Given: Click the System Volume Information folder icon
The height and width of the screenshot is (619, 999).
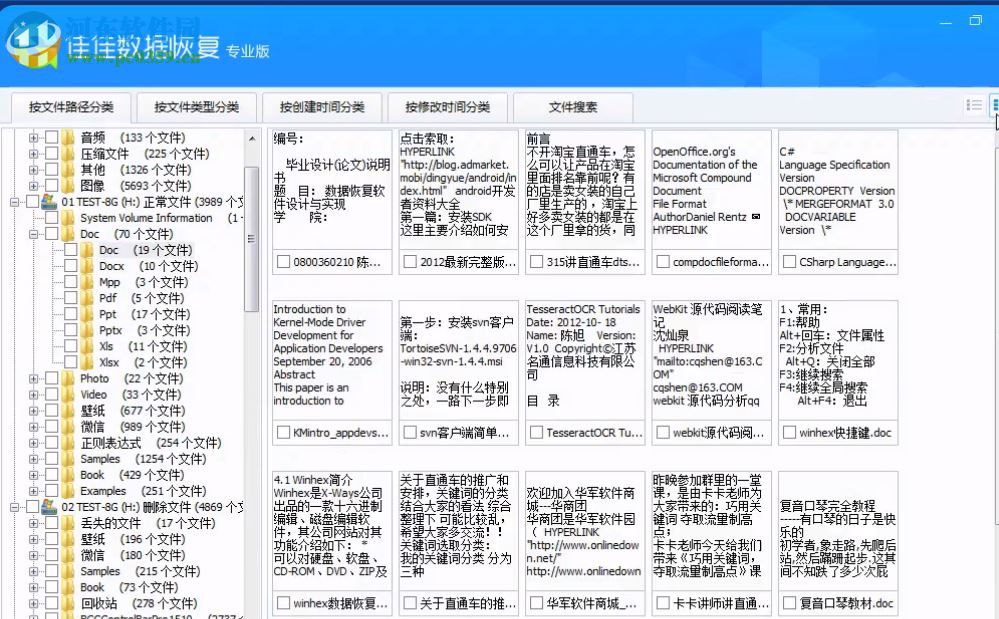Looking at the screenshot, I should coord(68,218).
